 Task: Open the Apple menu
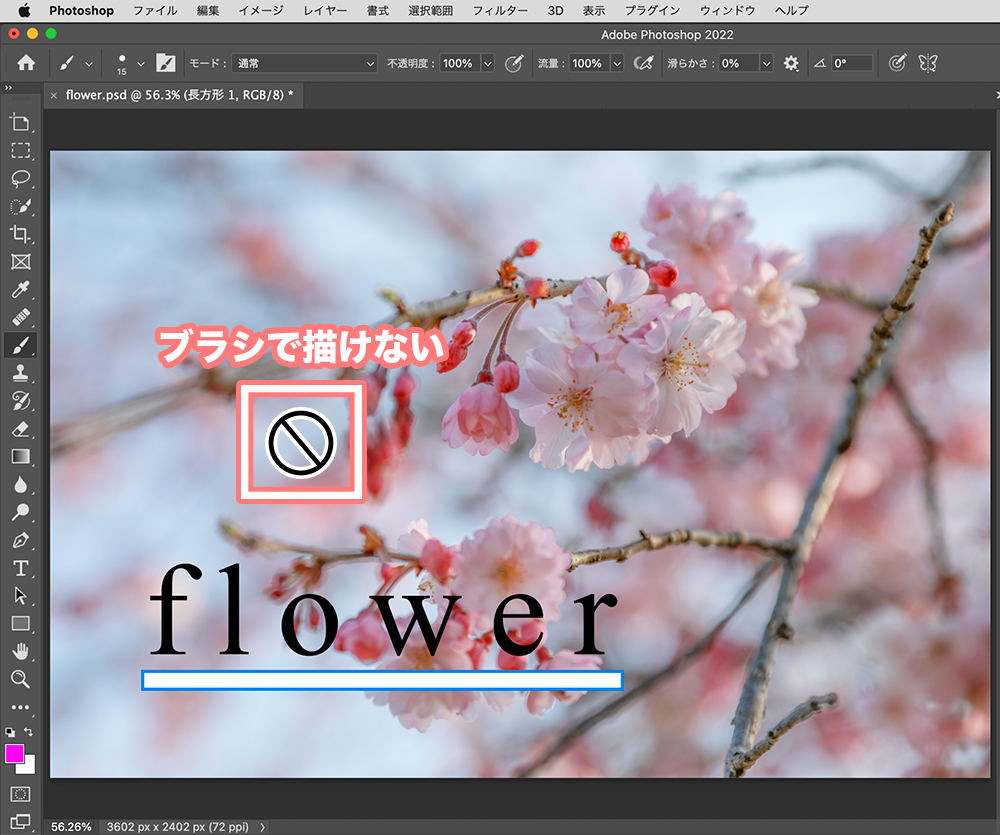[24, 10]
